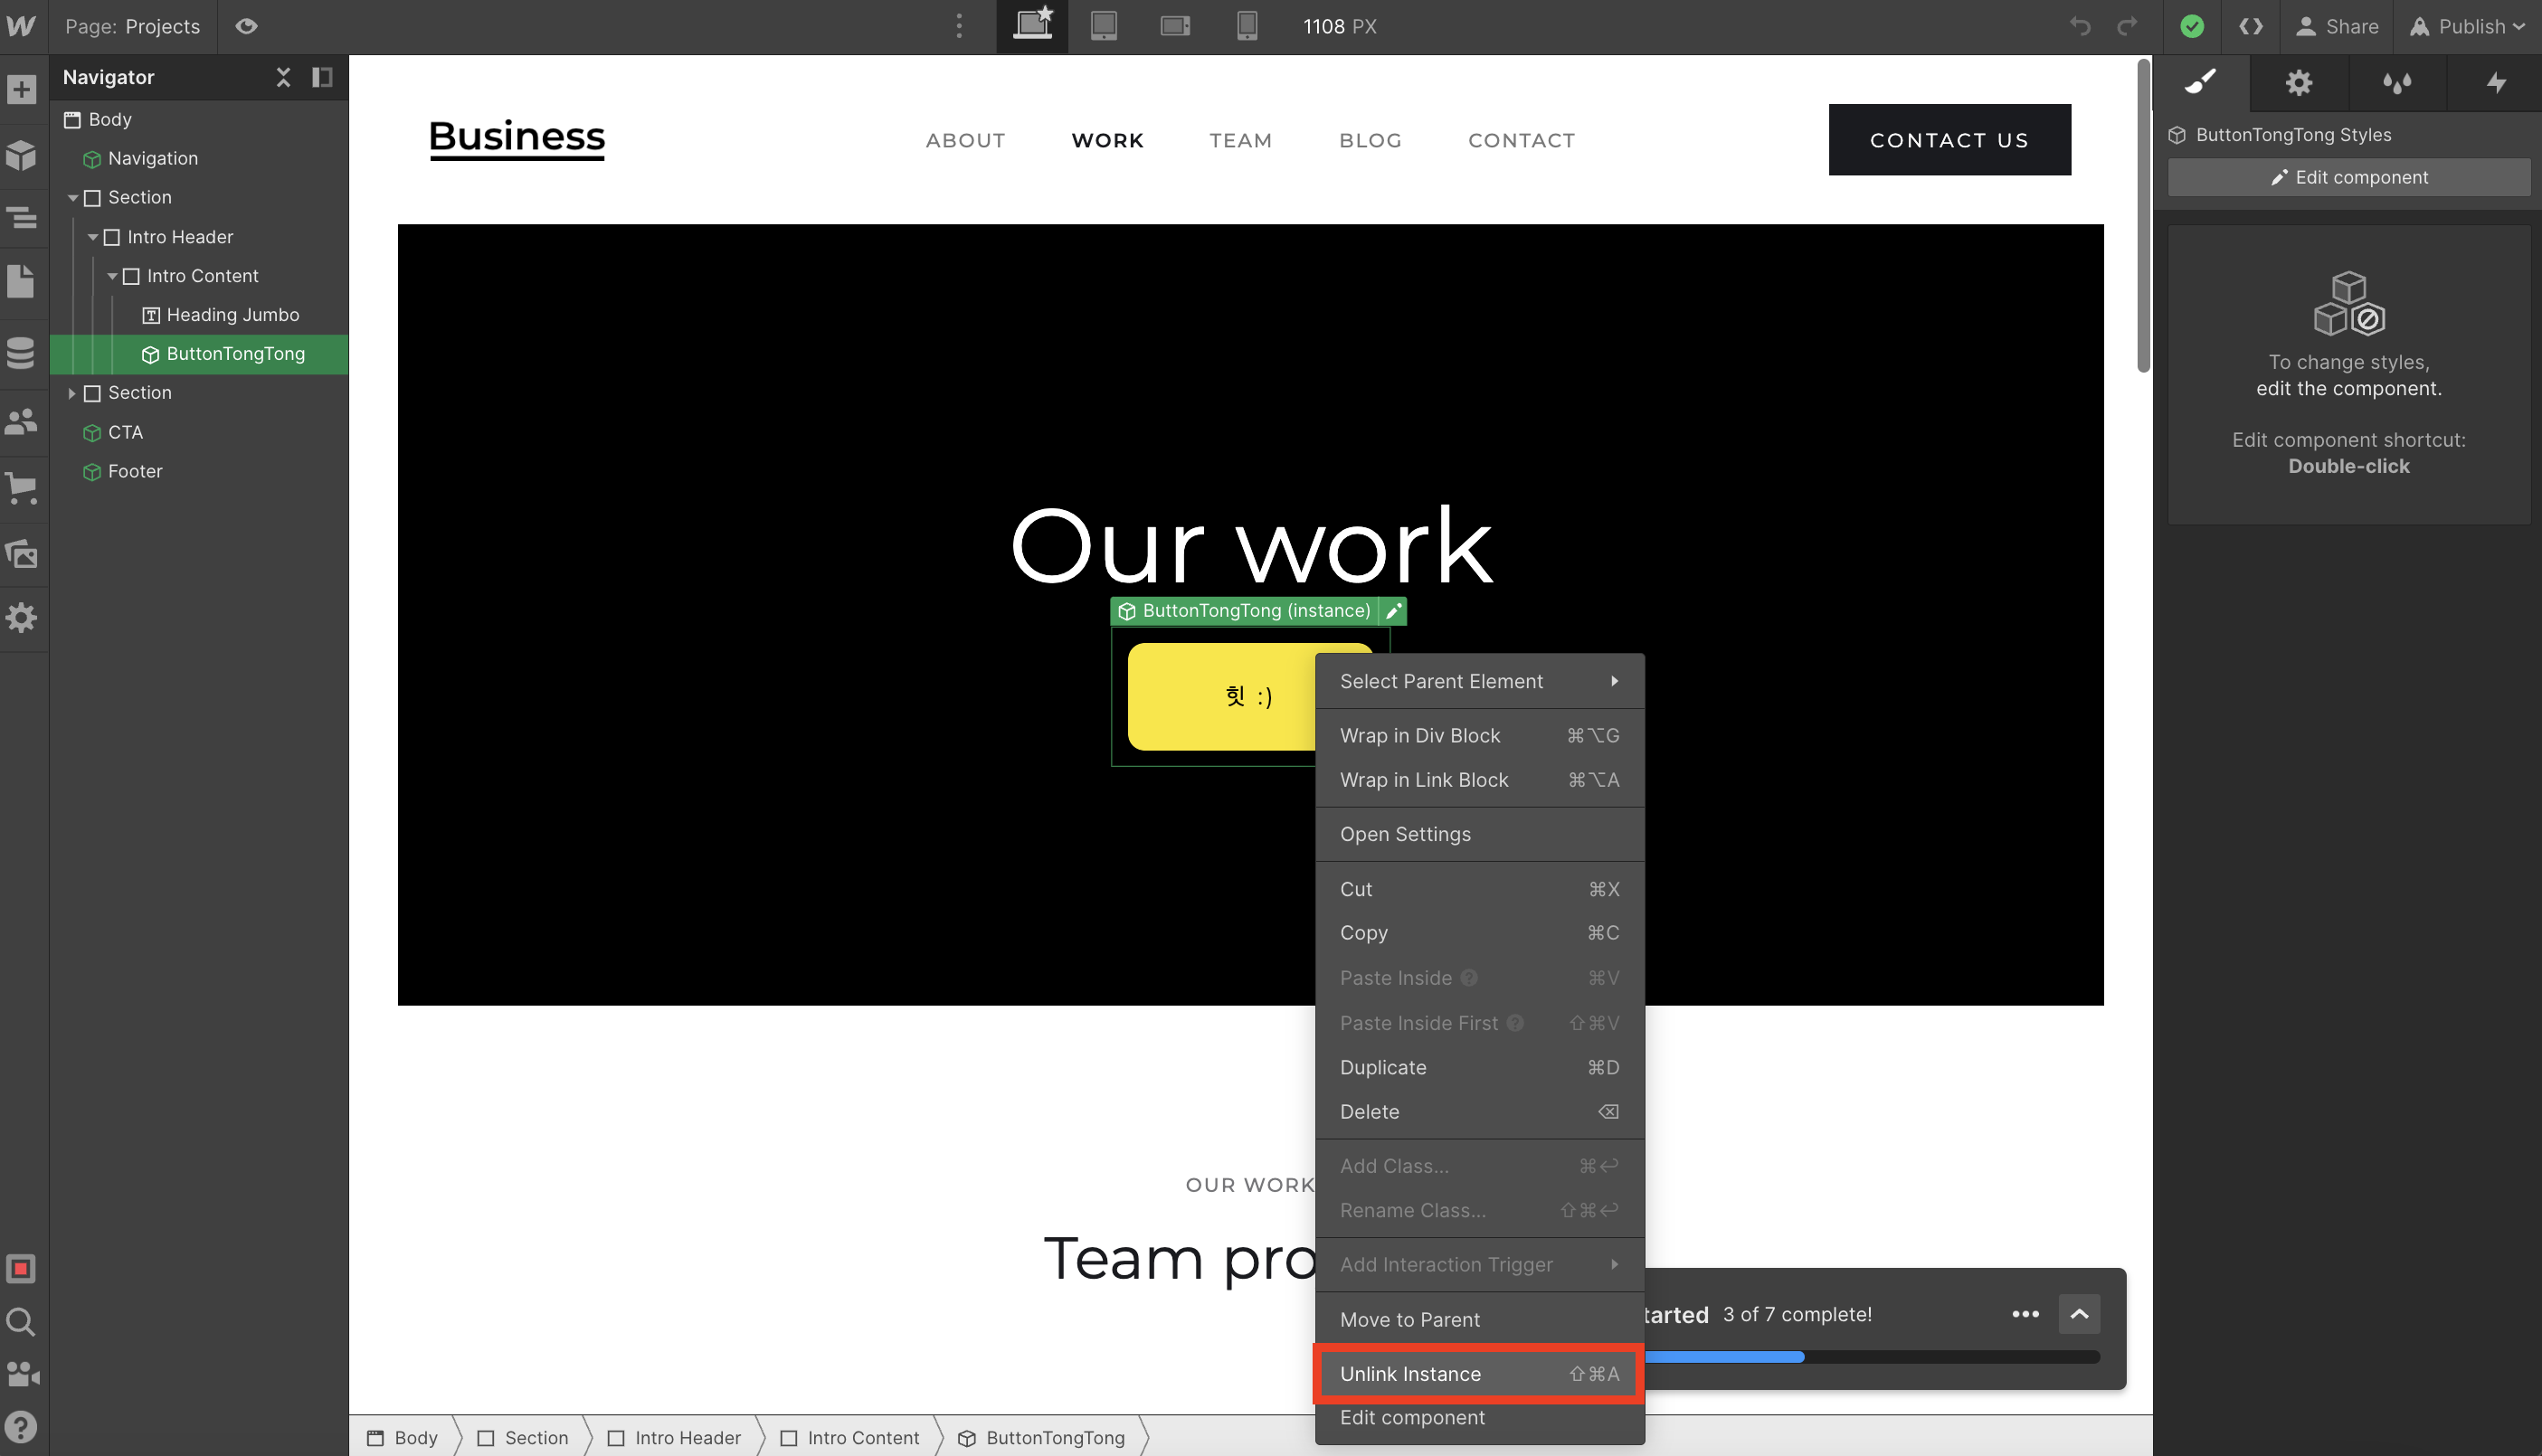Switch to Interactions lightning tab
This screenshot has width=2542, height=1456.
pyautogui.click(x=2496, y=82)
